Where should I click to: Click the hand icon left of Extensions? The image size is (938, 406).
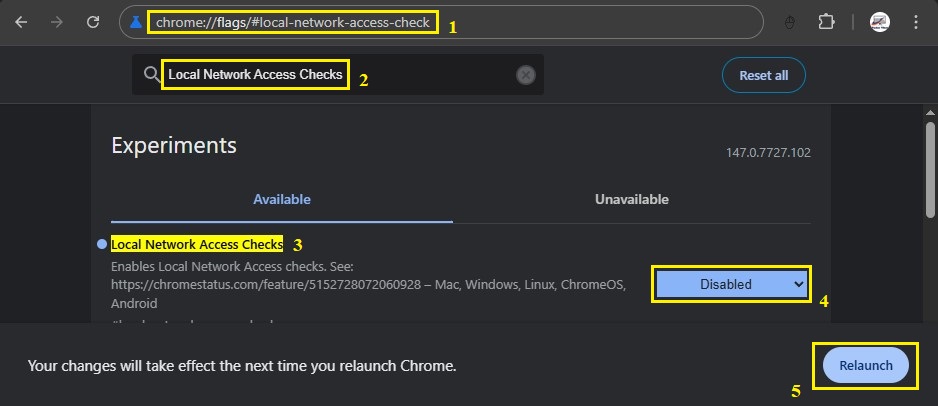[x=789, y=22]
